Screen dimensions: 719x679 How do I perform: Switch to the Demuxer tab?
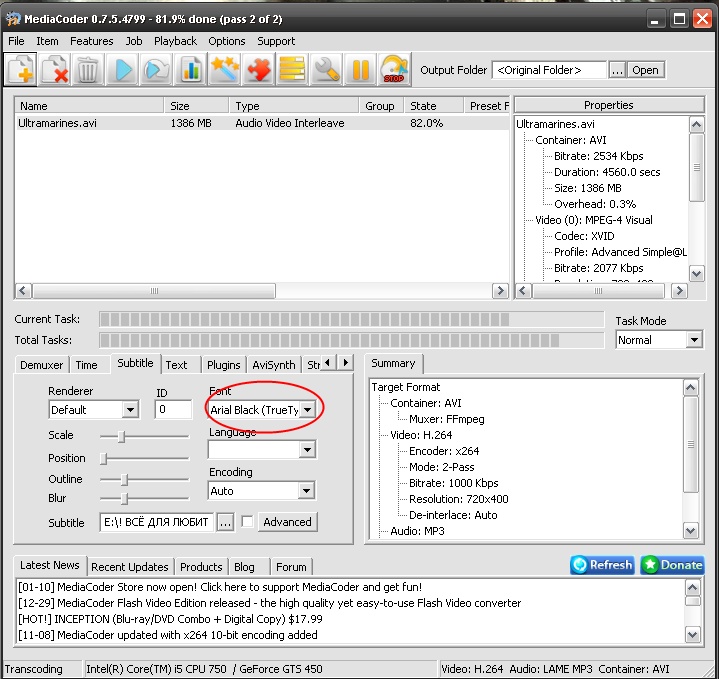click(41, 365)
